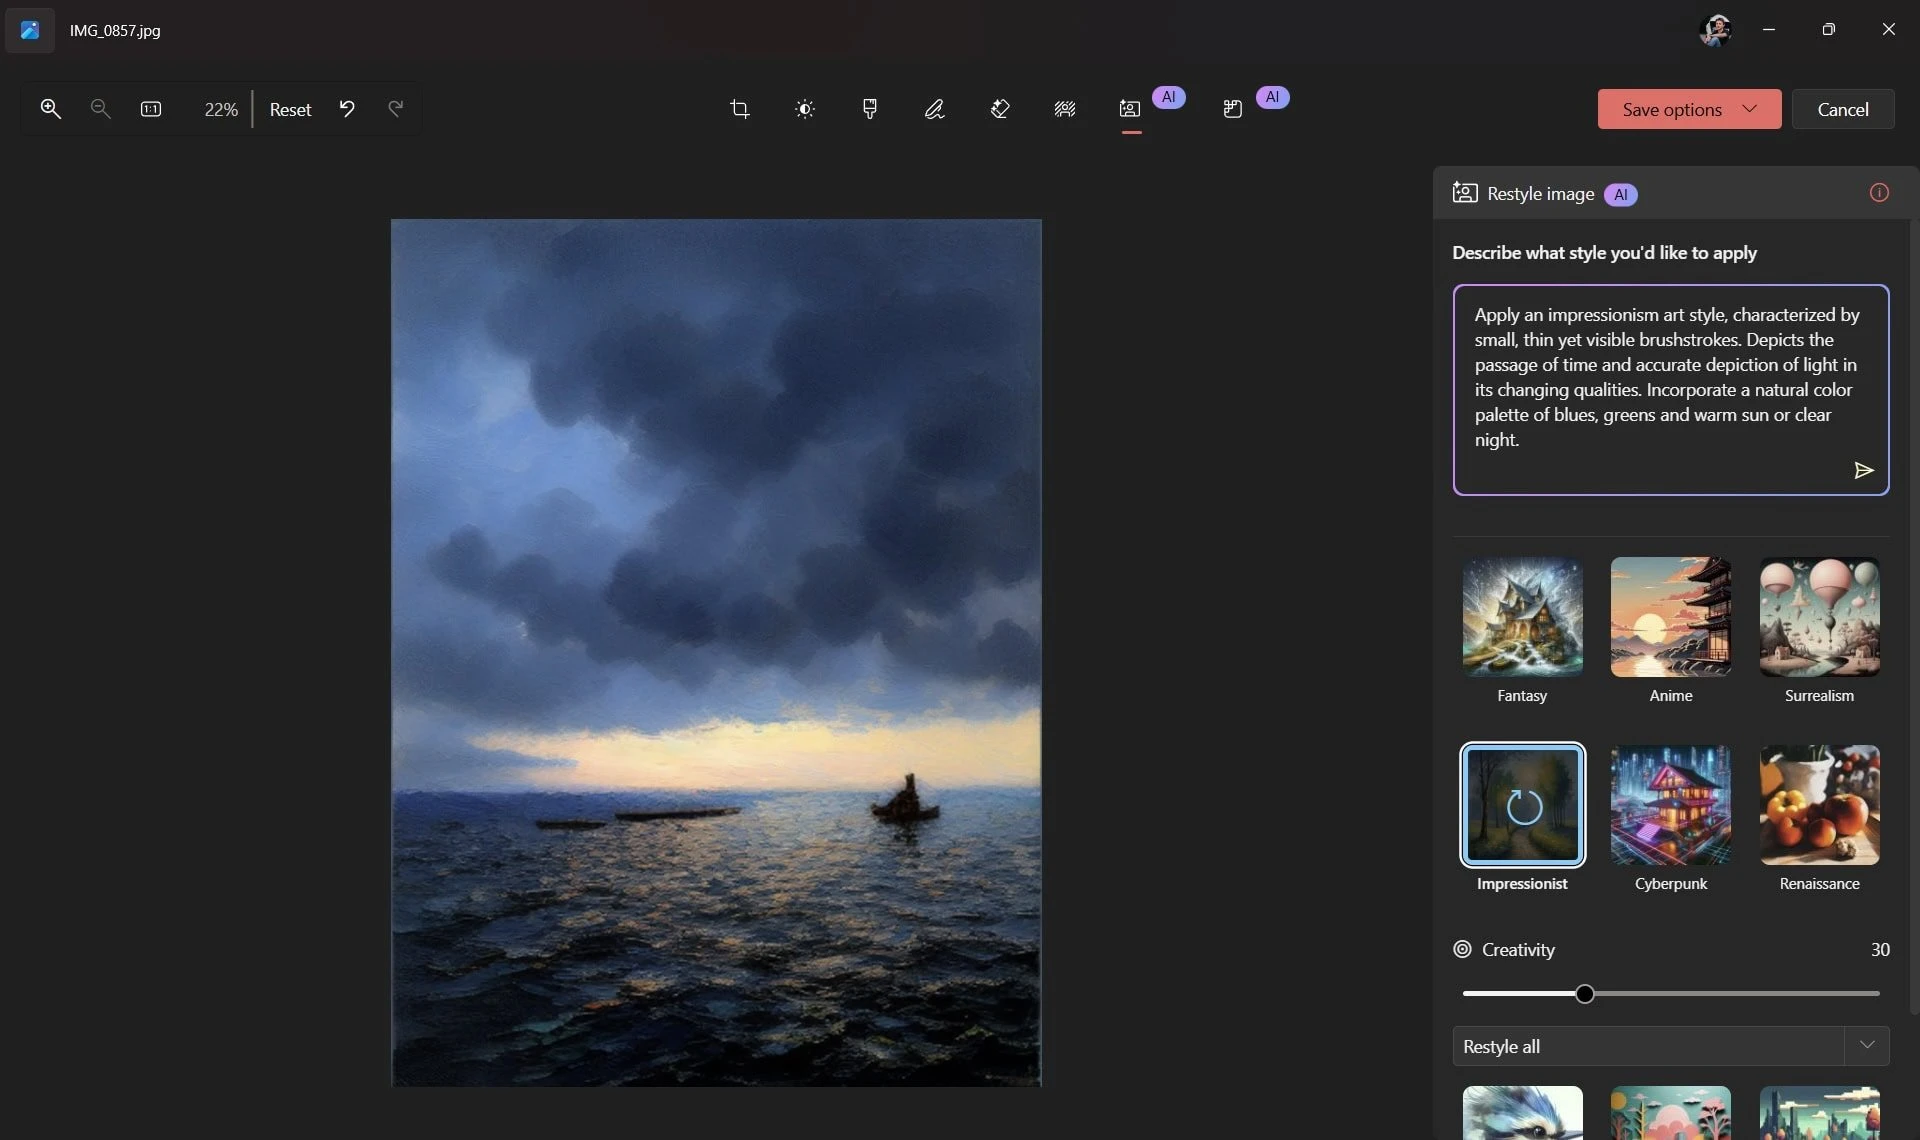Open the AI image creator tool icon
This screenshot has width=1920, height=1140.
1233,109
